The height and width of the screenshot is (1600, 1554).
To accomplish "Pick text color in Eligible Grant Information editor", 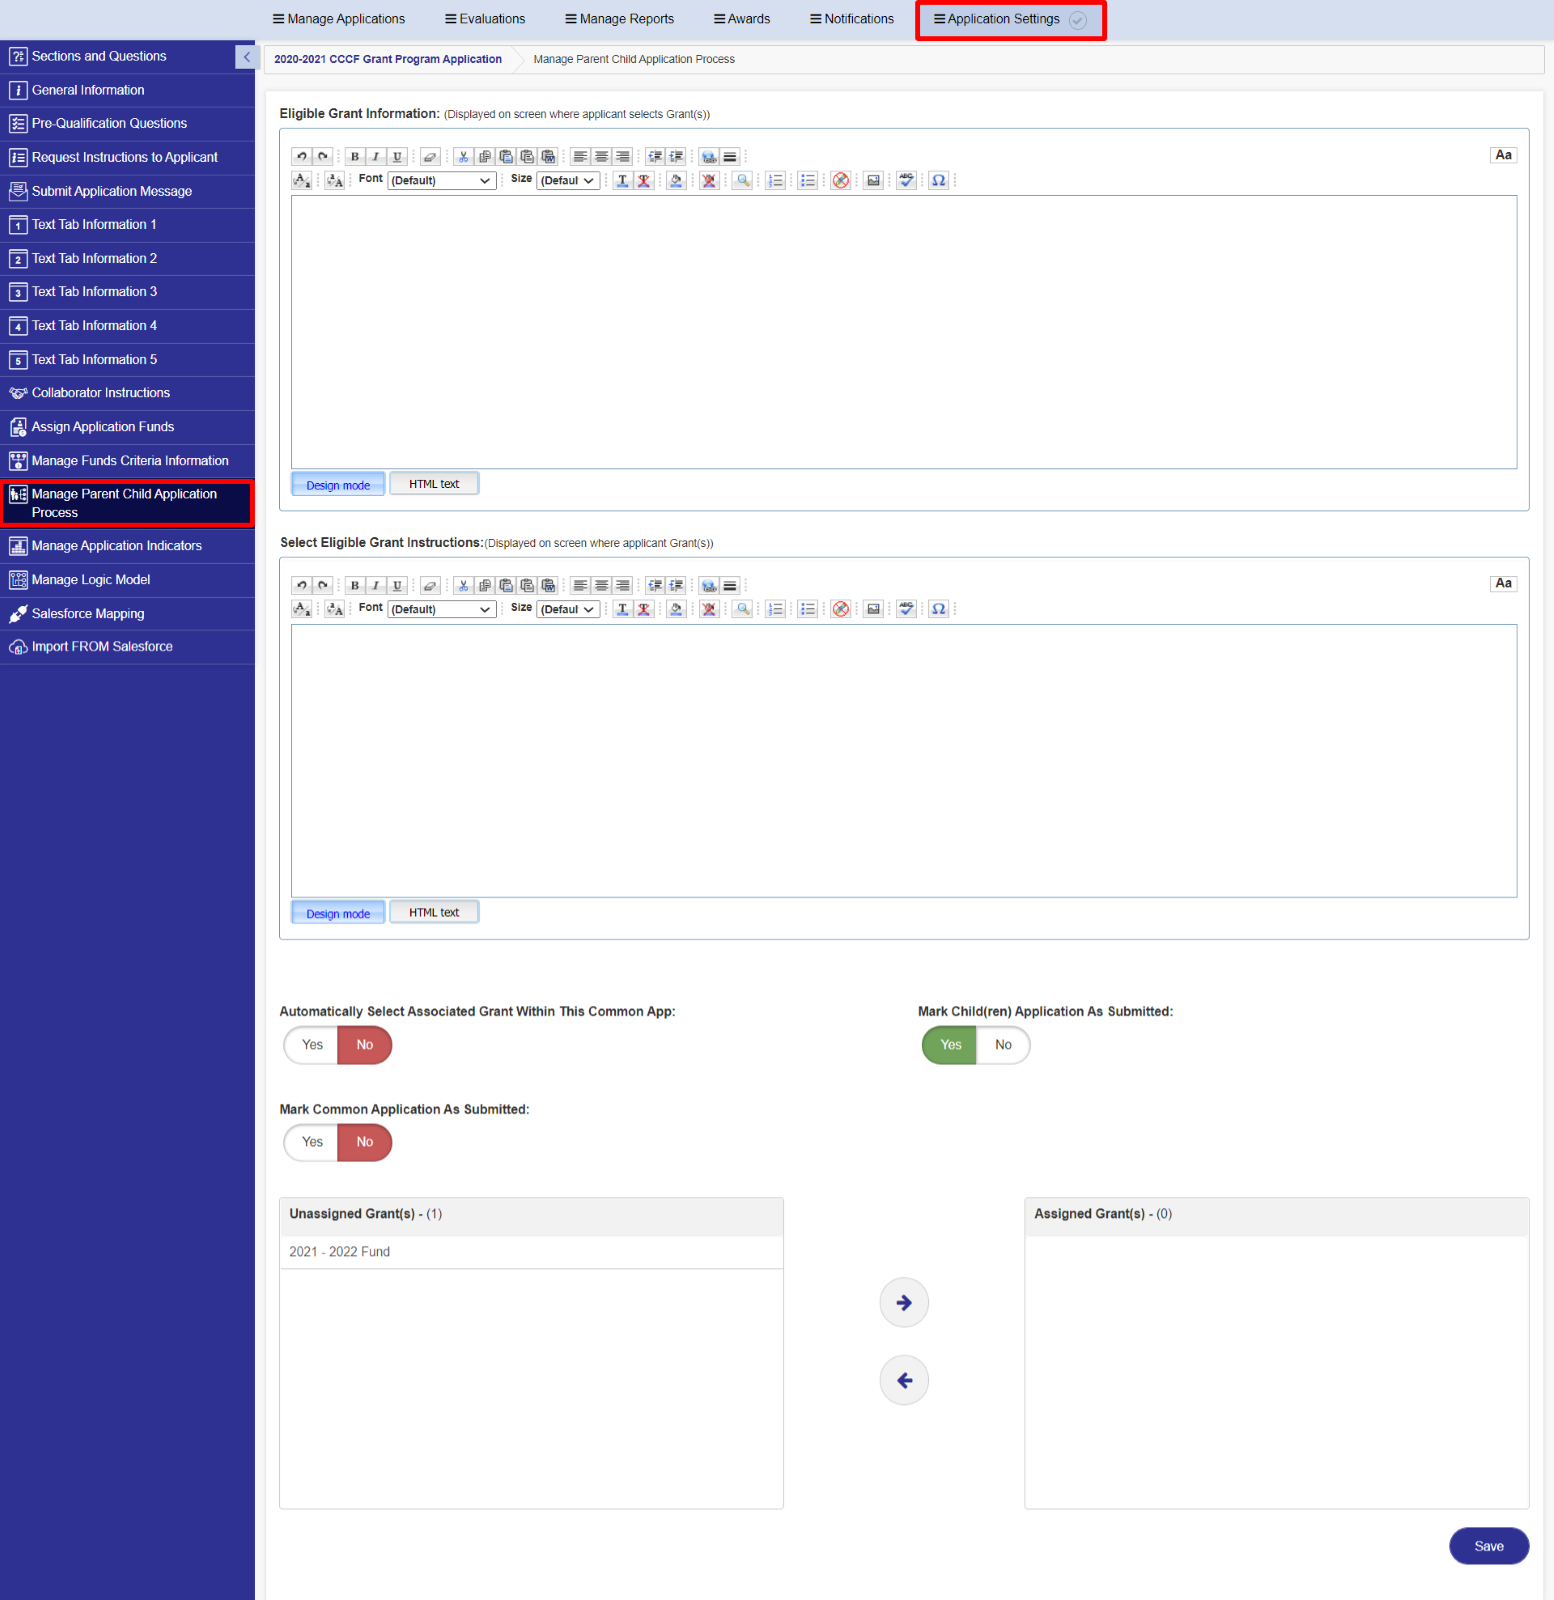I will 622,181.
